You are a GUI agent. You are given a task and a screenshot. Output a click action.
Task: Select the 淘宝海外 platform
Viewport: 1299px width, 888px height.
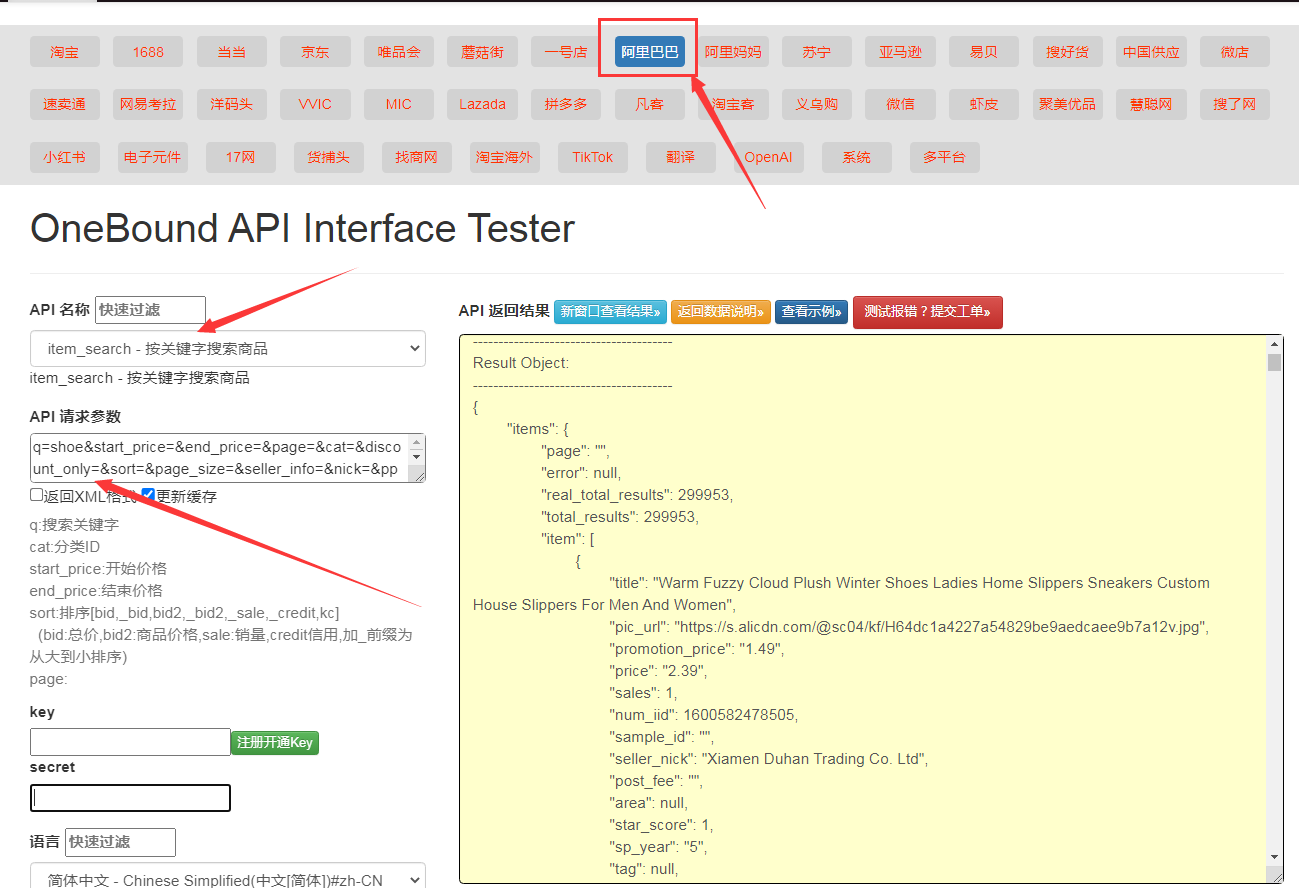pyautogui.click(x=505, y=157)
